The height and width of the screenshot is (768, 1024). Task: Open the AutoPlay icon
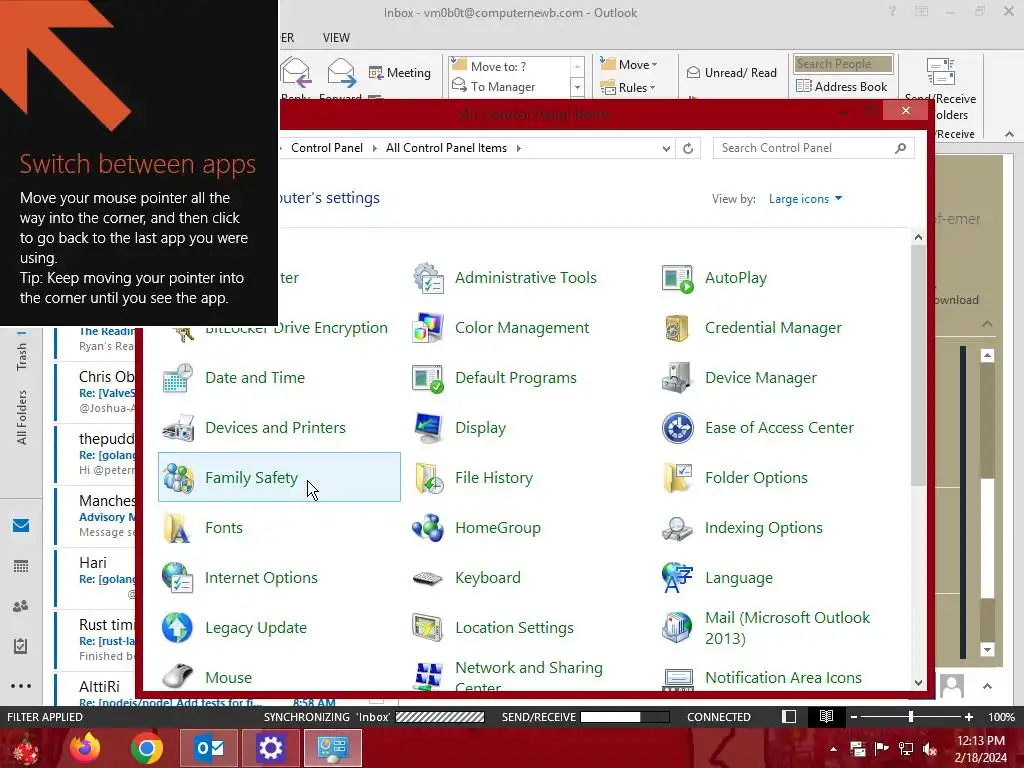pyautogui.click(x=677, y=278)
